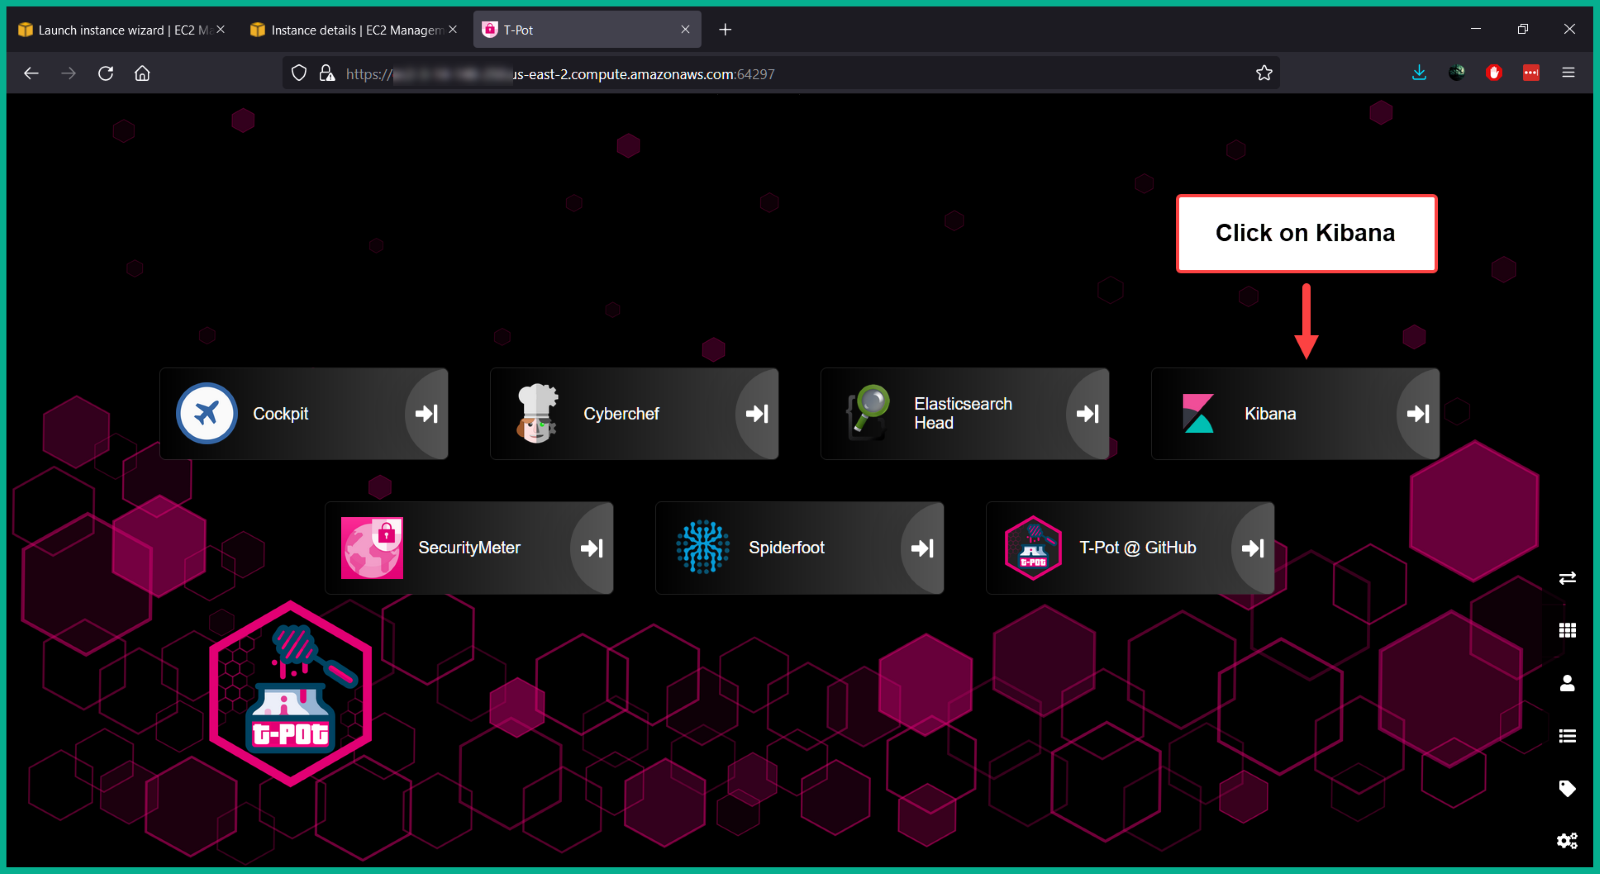1600x874 pixels.
Task: Click the user profile sidebar icon
Action: pos(1567,683)
